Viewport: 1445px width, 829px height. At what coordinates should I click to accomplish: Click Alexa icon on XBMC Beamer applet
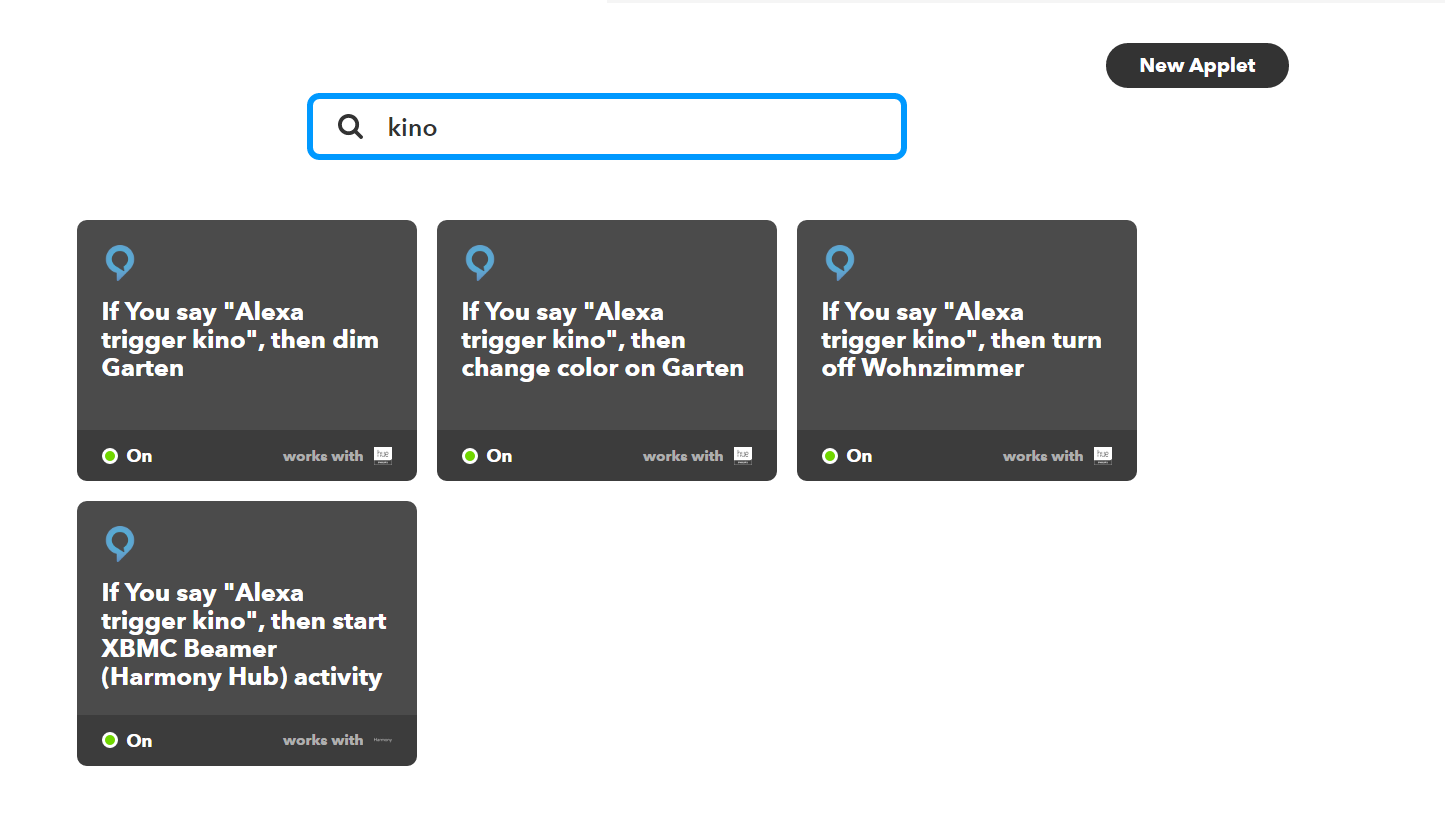pos(120,544)
